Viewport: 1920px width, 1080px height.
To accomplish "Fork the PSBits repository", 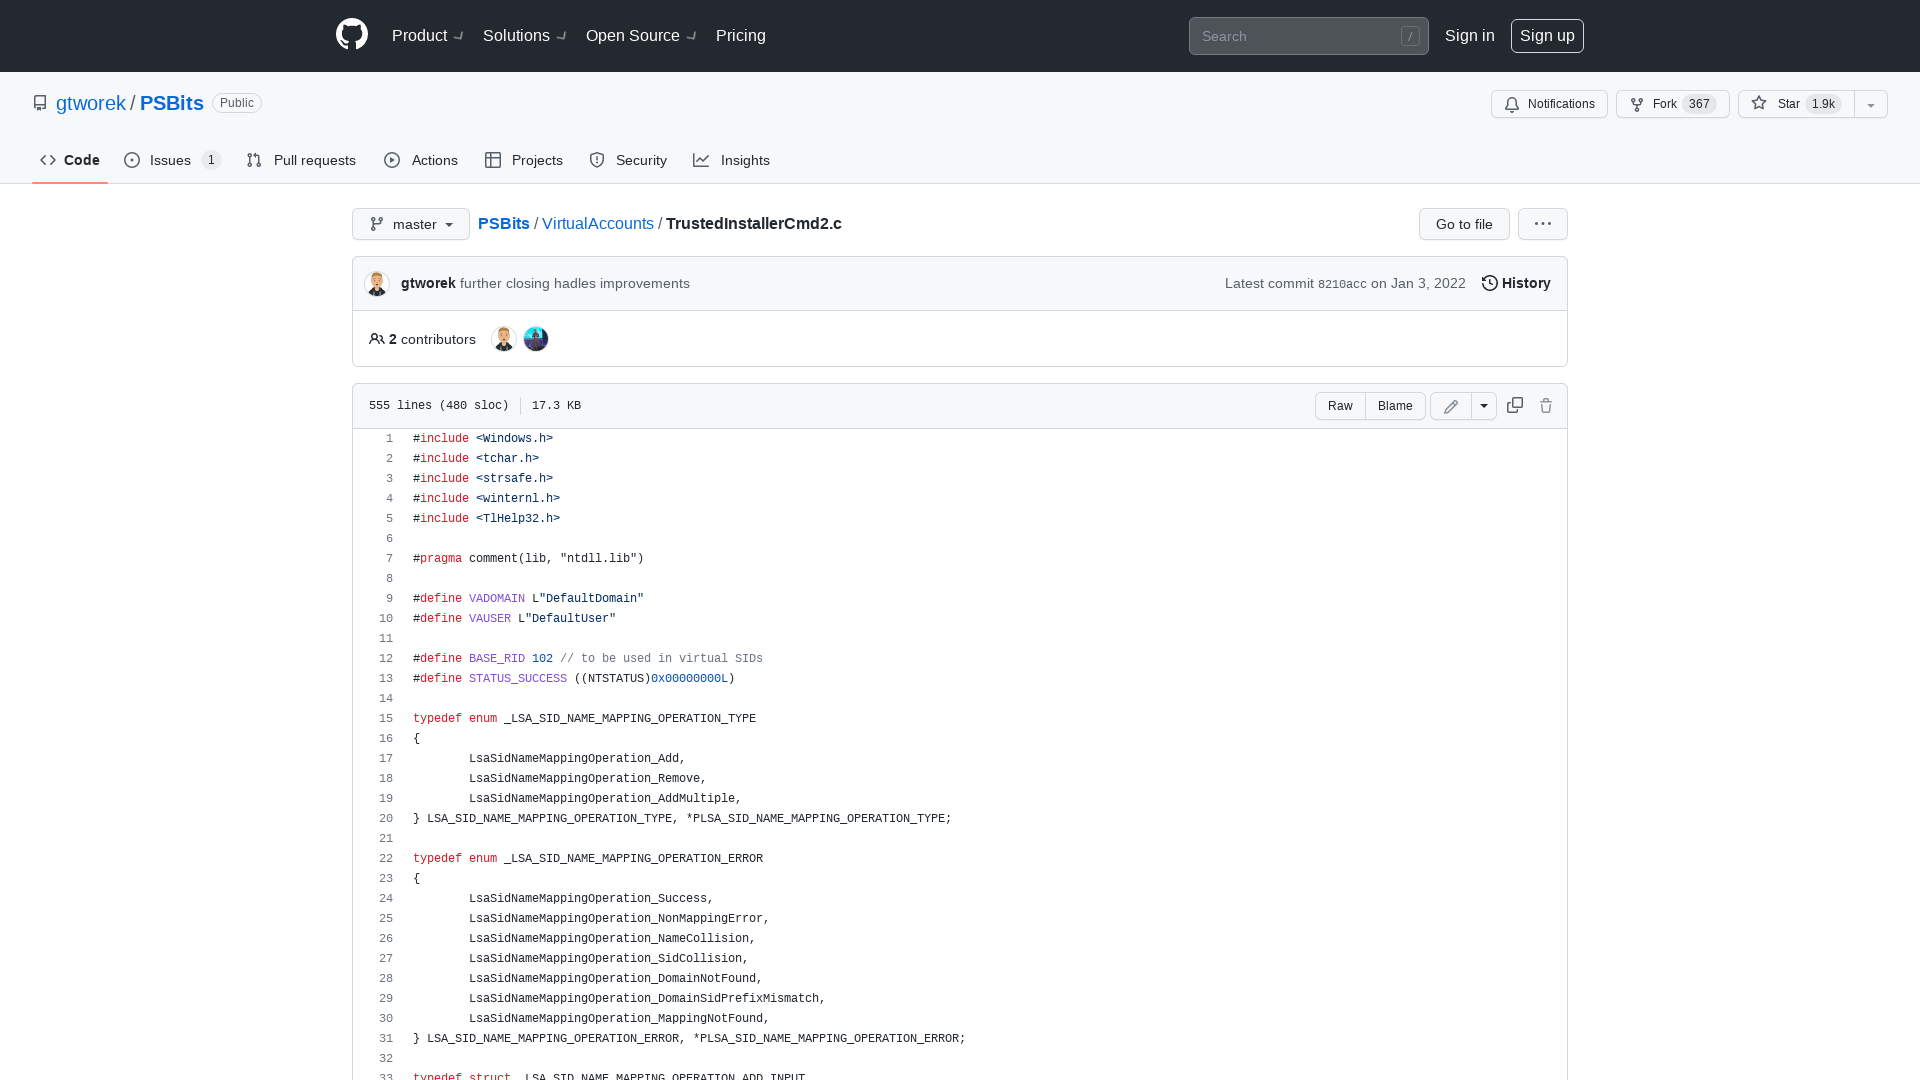I will click(x=1672, y=104).
